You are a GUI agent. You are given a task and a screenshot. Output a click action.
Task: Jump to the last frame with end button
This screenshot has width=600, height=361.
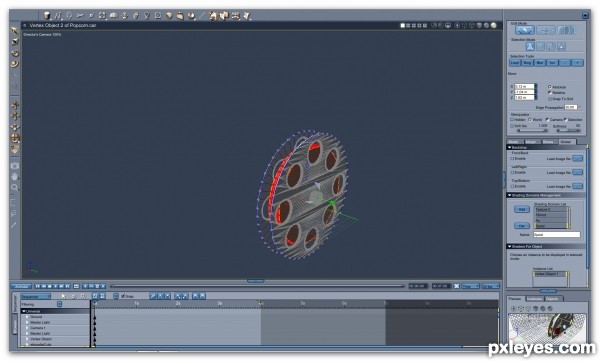68,286
